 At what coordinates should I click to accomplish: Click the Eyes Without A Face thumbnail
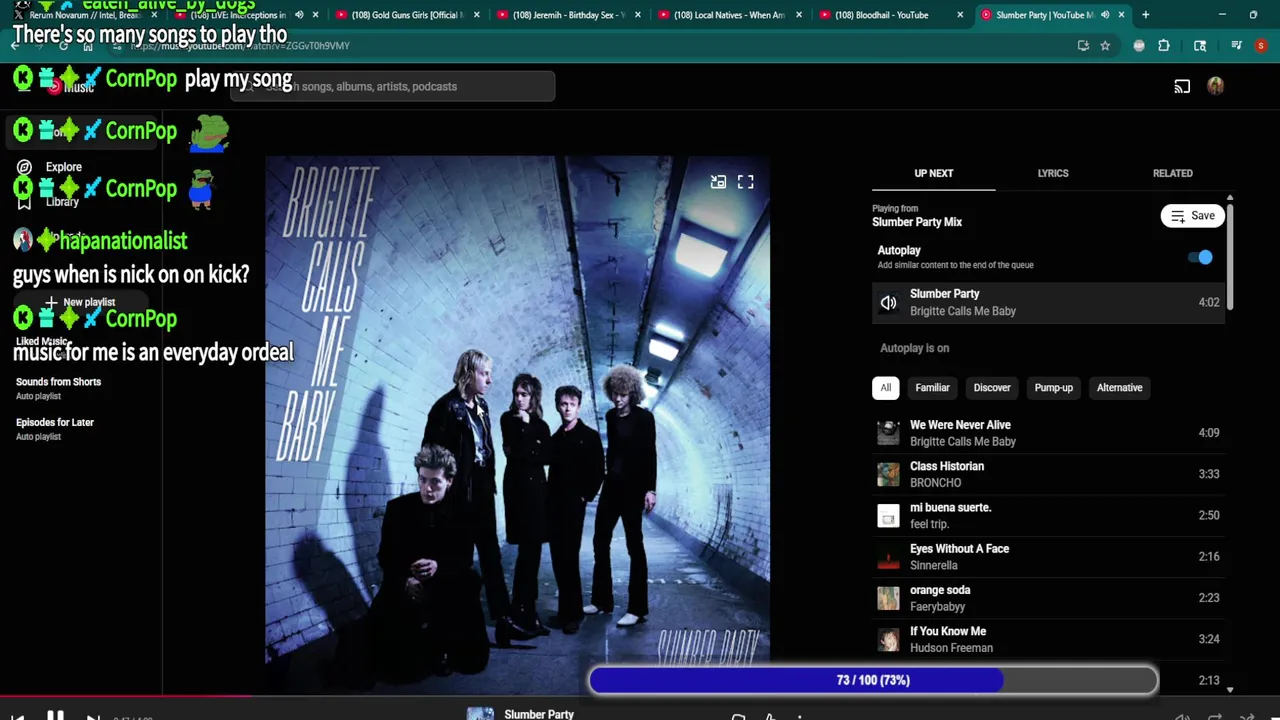[x=888, y=557]
